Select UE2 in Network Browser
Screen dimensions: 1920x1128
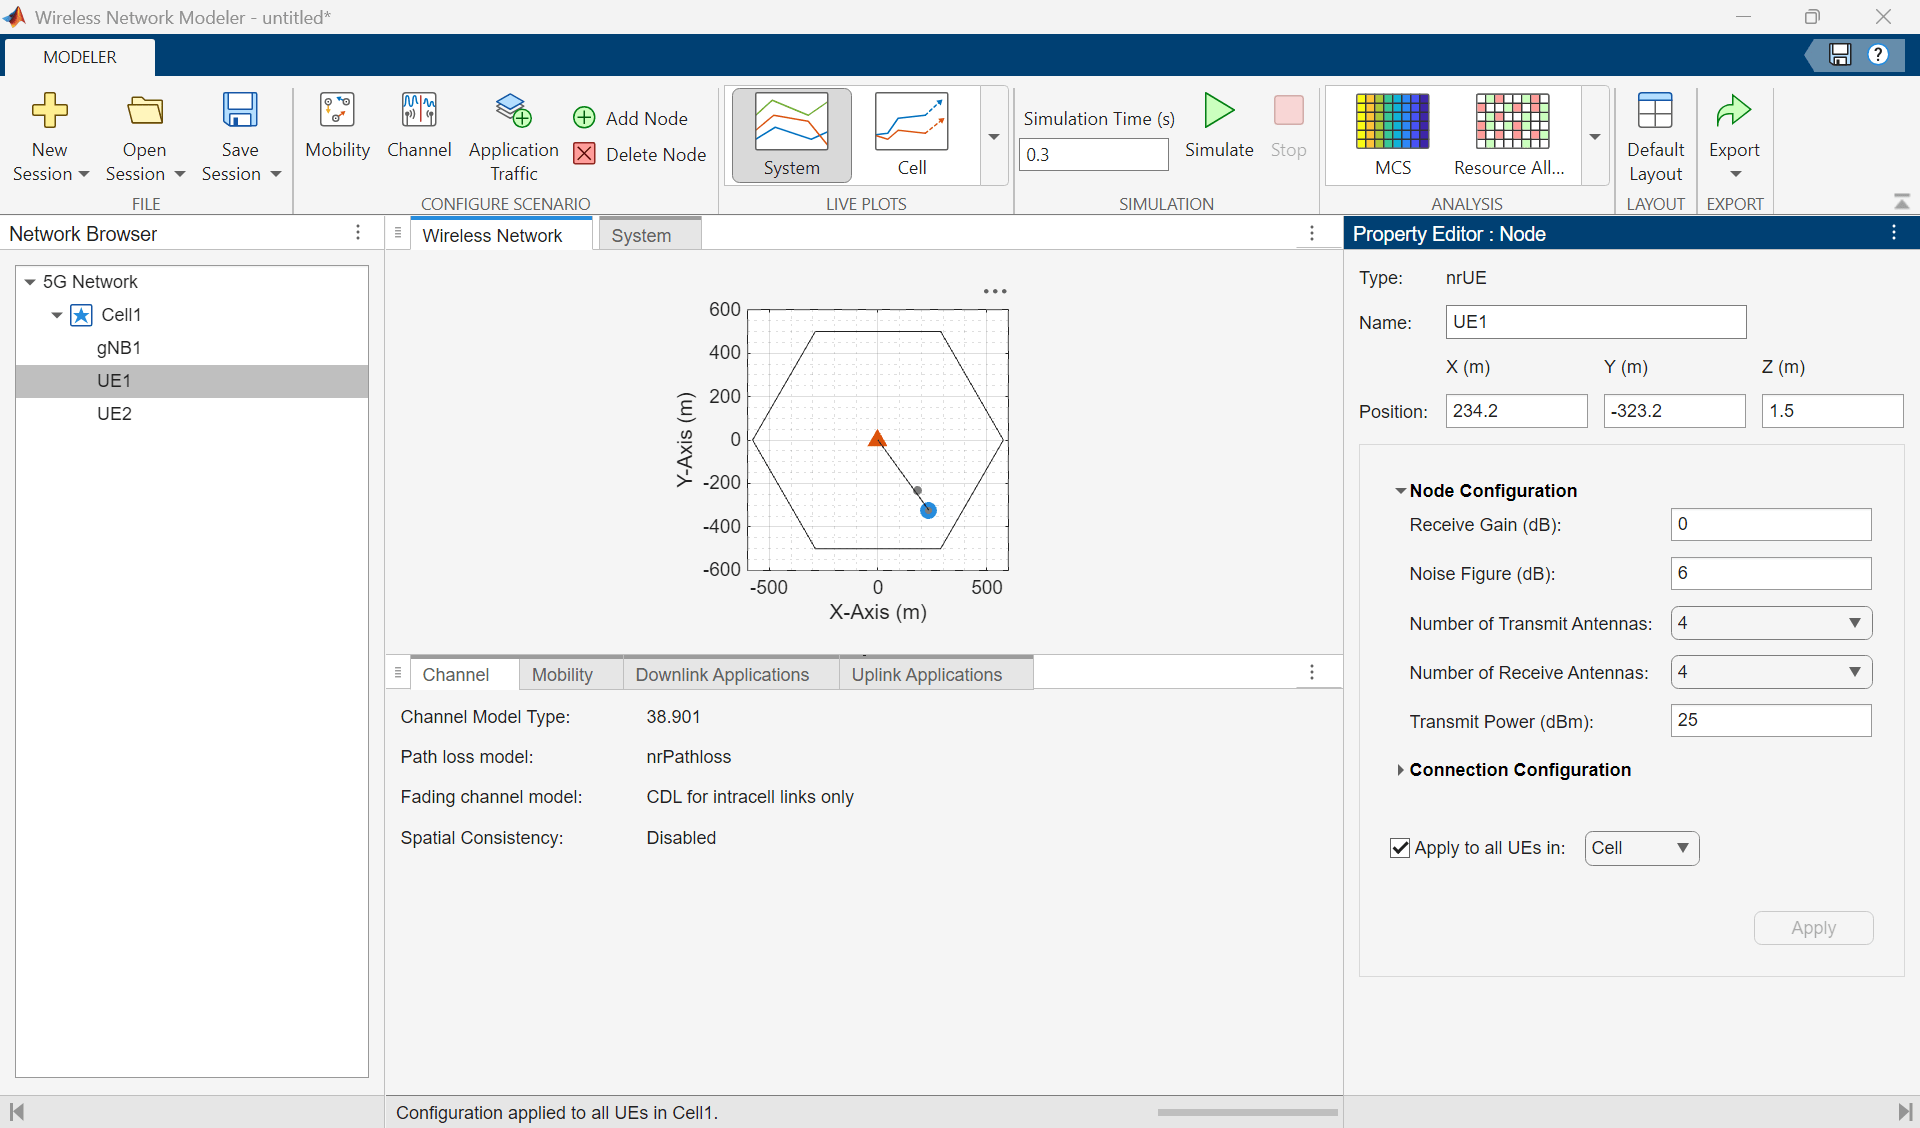click(114, 414)
